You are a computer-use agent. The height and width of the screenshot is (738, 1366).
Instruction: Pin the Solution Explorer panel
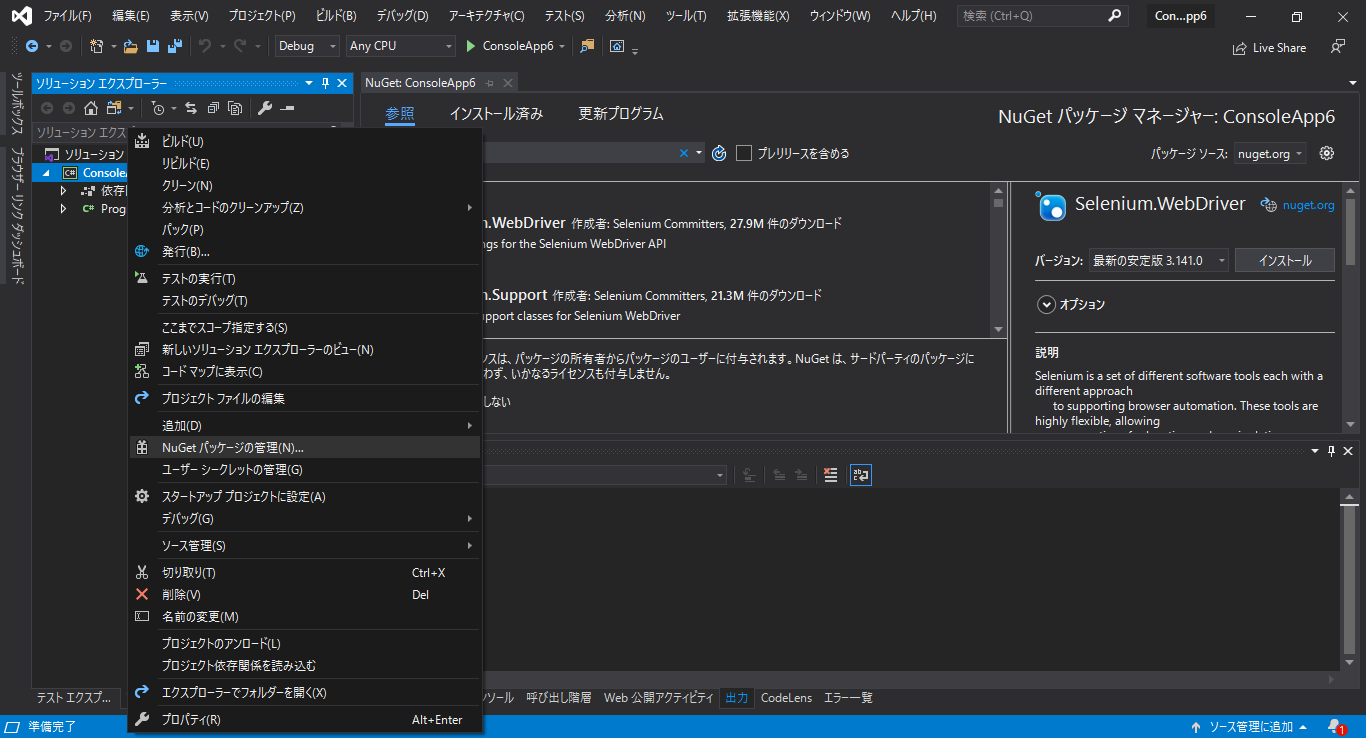pos(325,83)
